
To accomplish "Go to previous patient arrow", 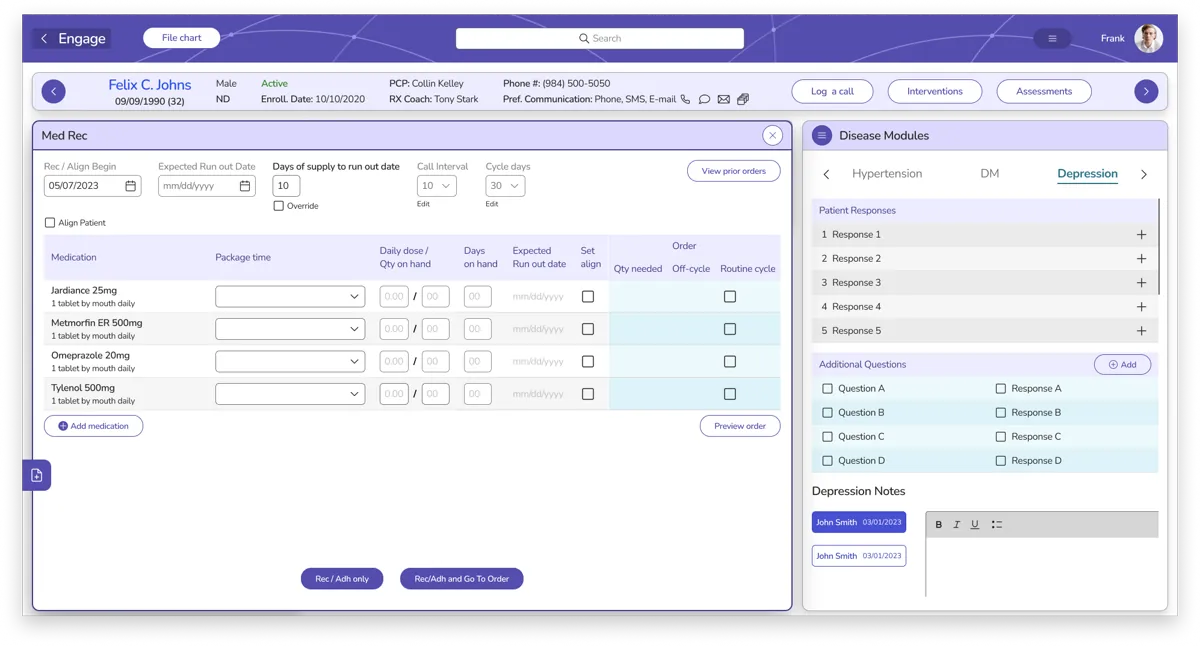I will click(54, 91).
